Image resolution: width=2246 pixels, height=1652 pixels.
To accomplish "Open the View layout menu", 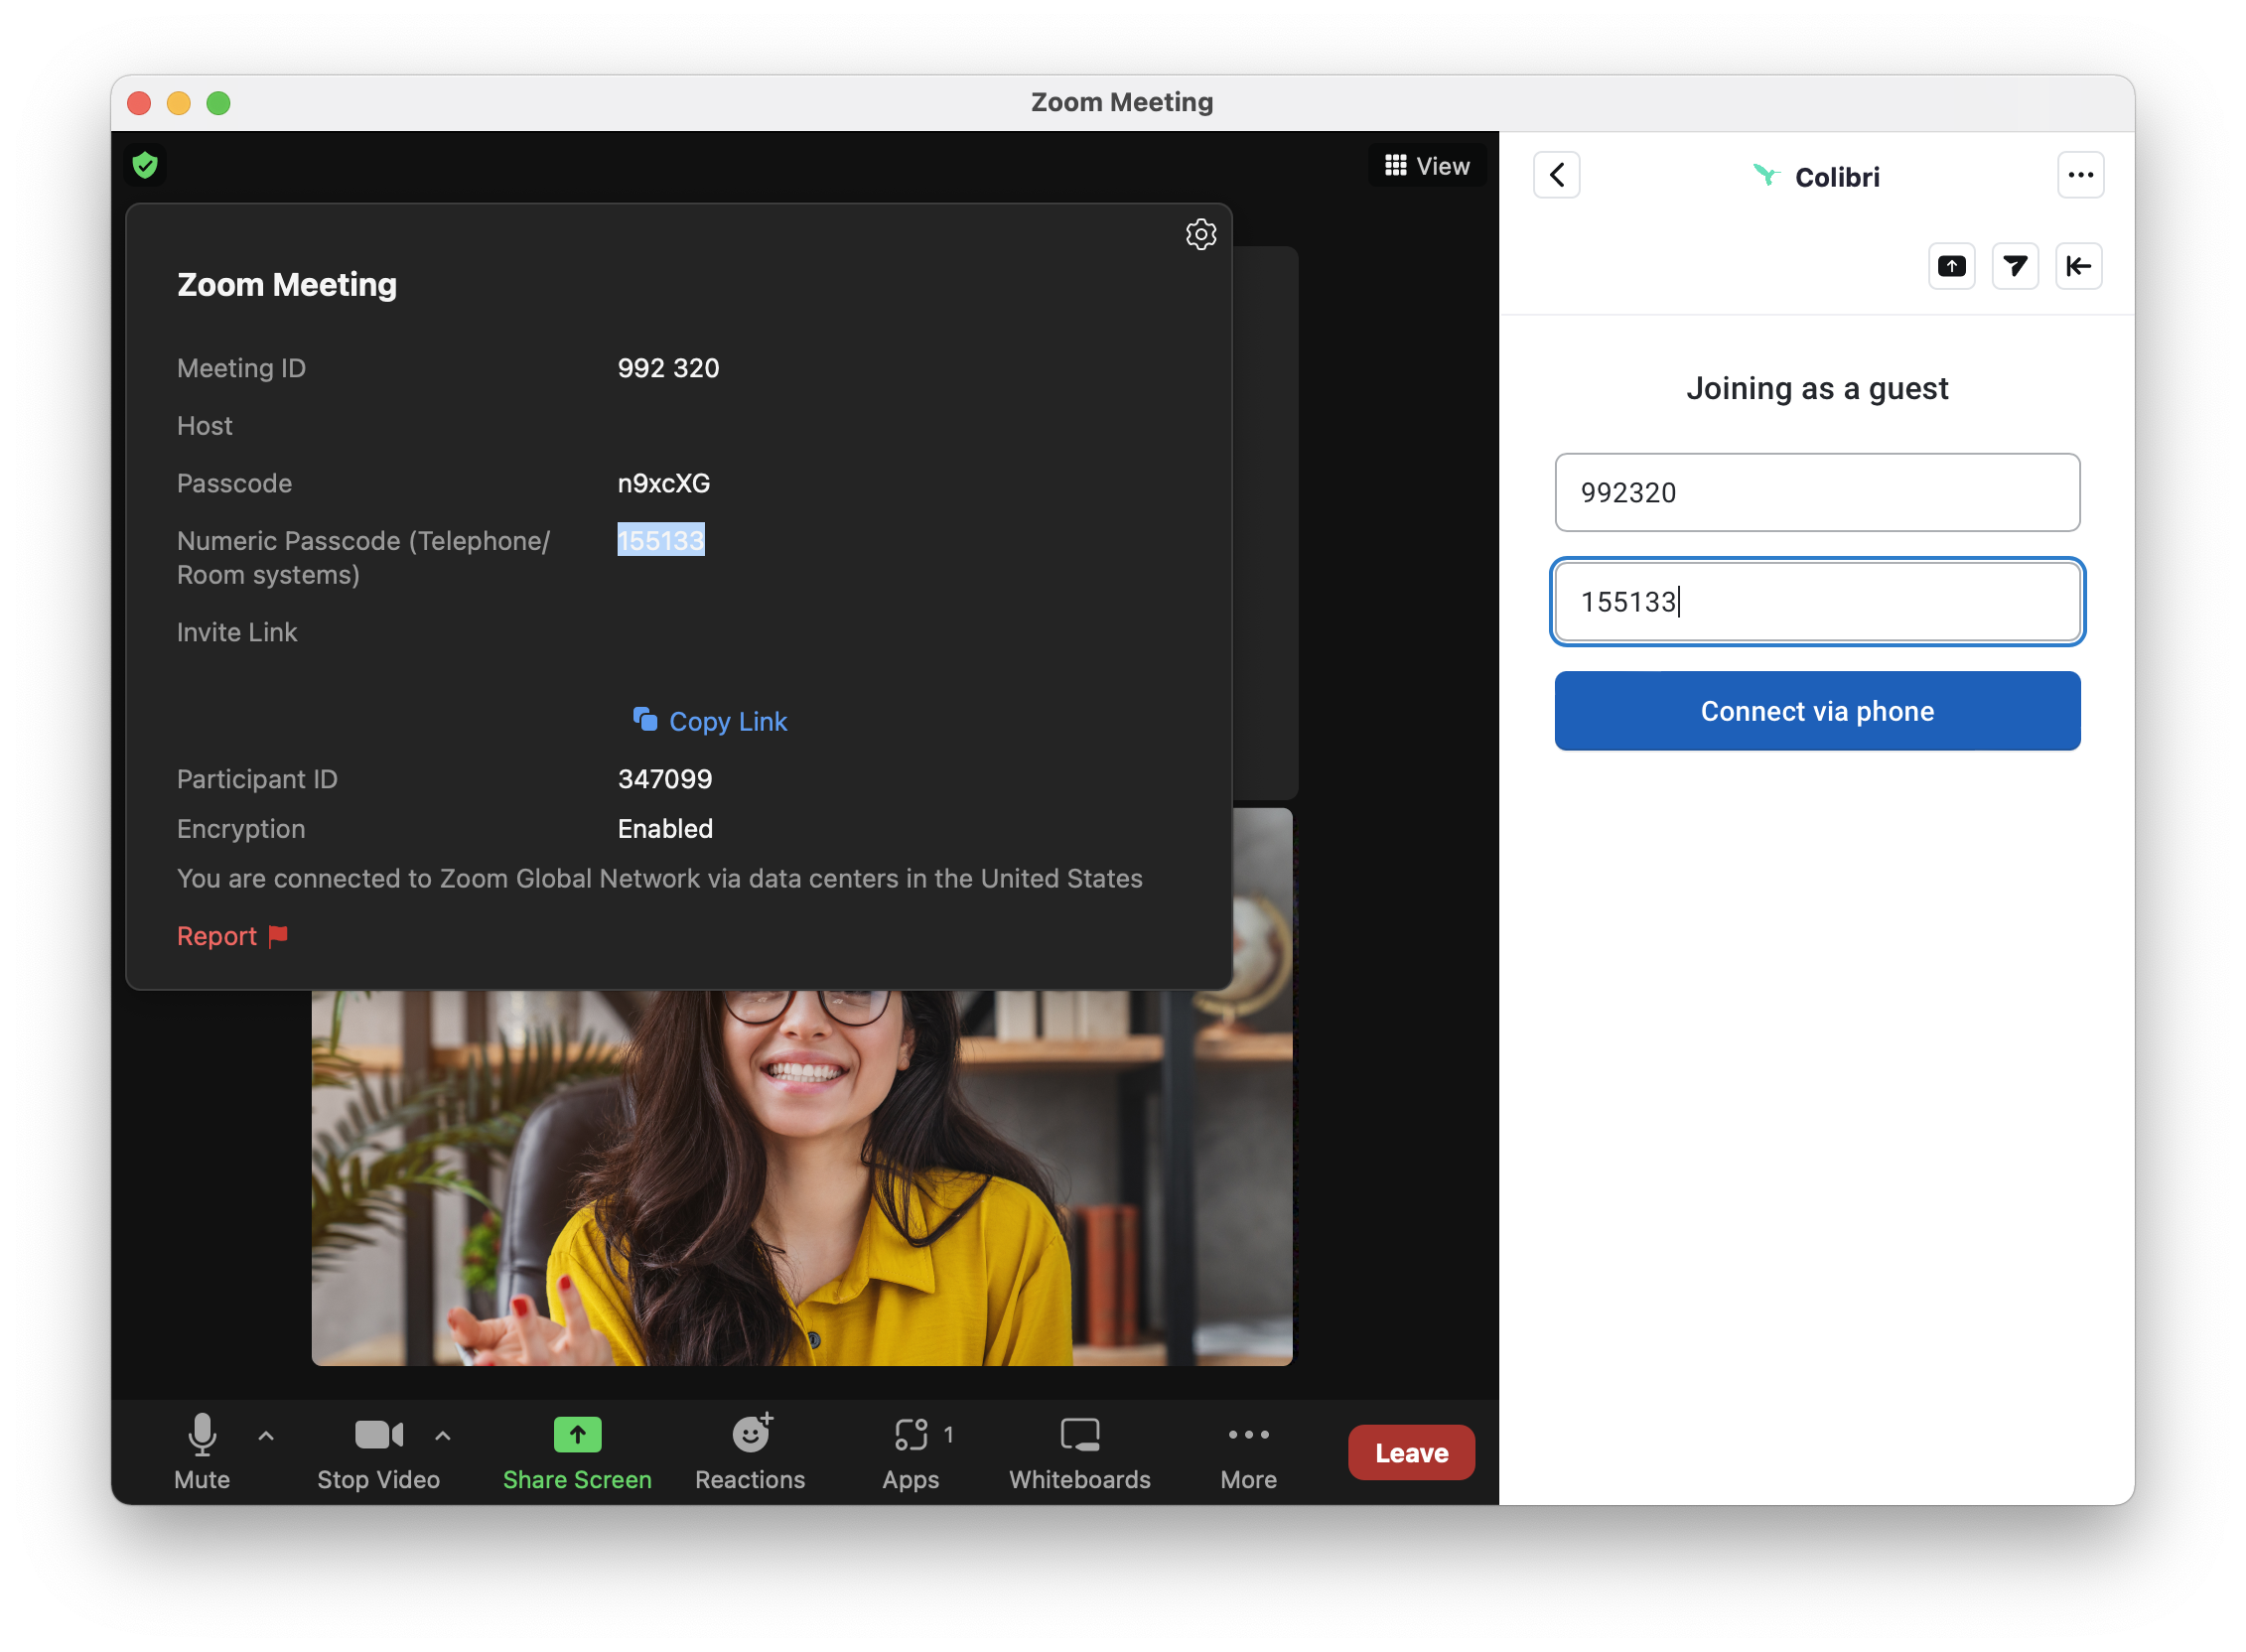I will click(x=1427, y=166).
